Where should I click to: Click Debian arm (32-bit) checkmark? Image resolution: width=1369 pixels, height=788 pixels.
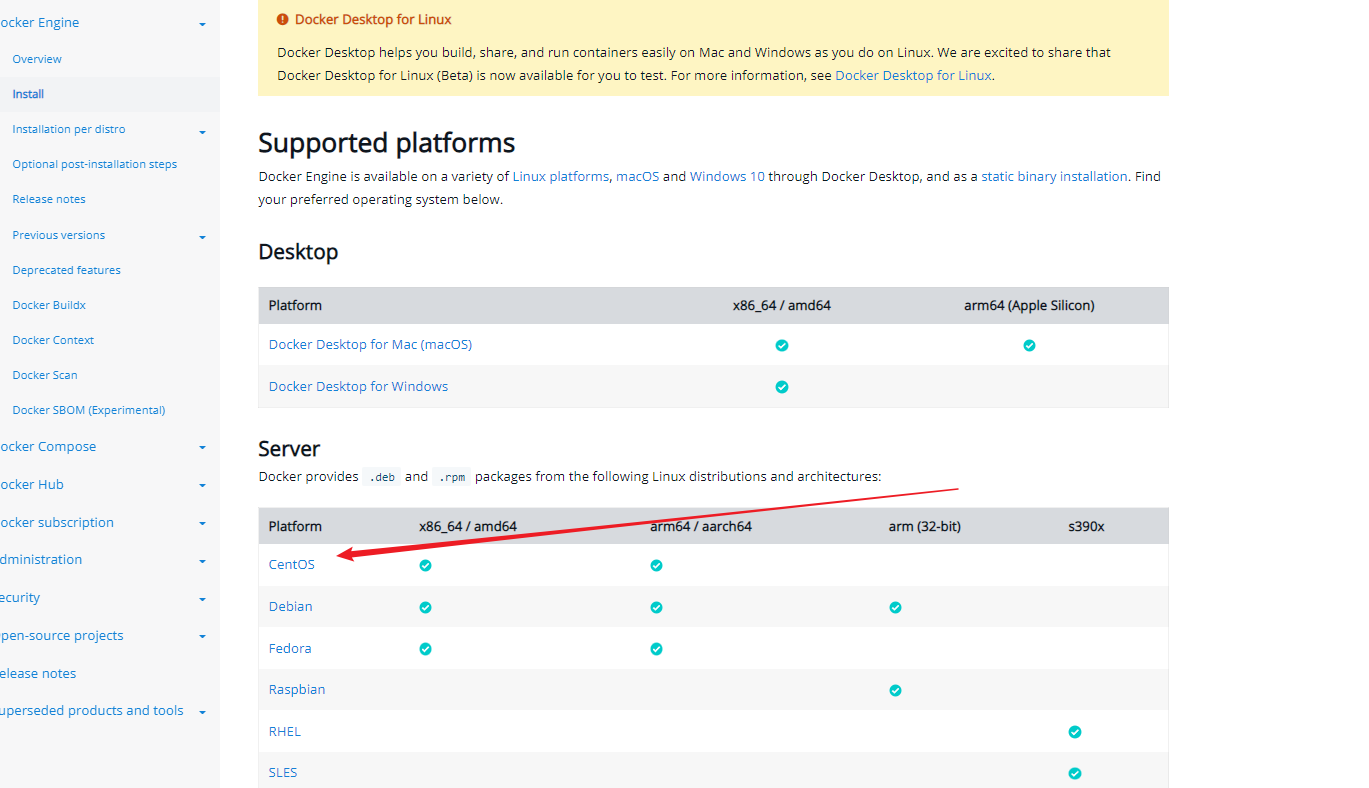pyautogui.click(x=895, y=607)
